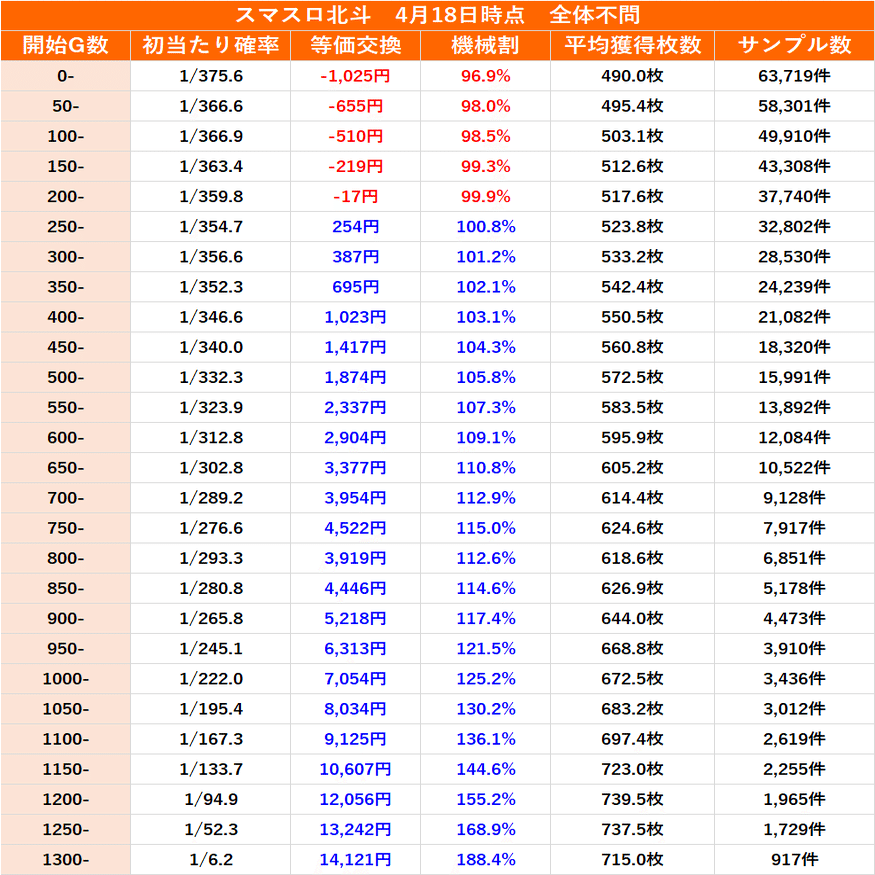Image resolution: width=875 pixels, height=875 pixels.
Task: Click the 100- row label
Action: tap(65, 136)
